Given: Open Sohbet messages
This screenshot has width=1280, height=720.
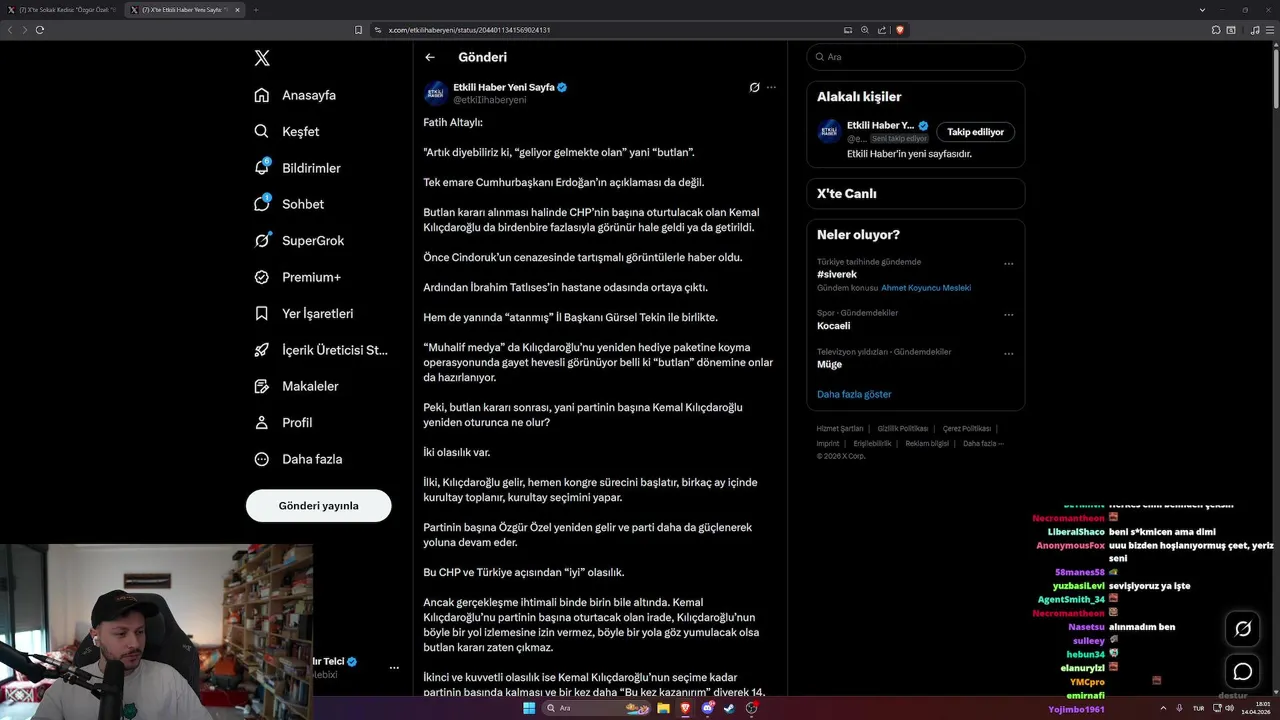Looking at the screenshot, I should tap(289, 204).
